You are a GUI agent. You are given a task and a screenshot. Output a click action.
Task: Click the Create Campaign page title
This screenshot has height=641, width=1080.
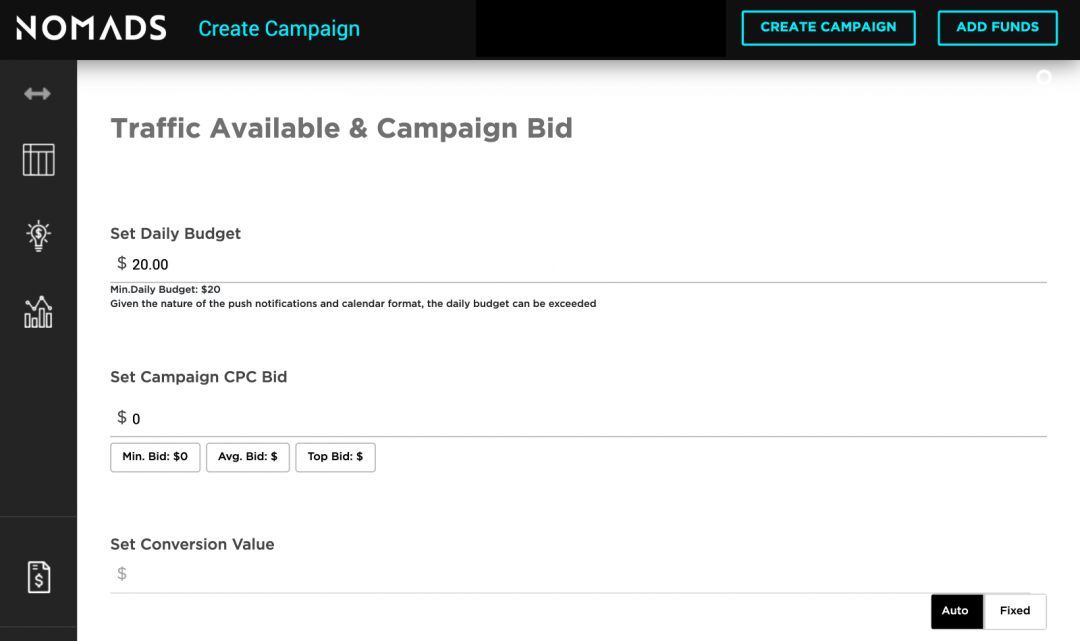pos(279,29)
